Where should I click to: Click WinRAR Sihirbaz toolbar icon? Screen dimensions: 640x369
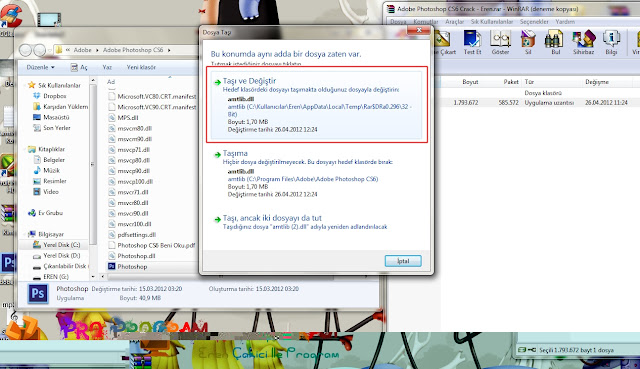[x=583, y=42]
